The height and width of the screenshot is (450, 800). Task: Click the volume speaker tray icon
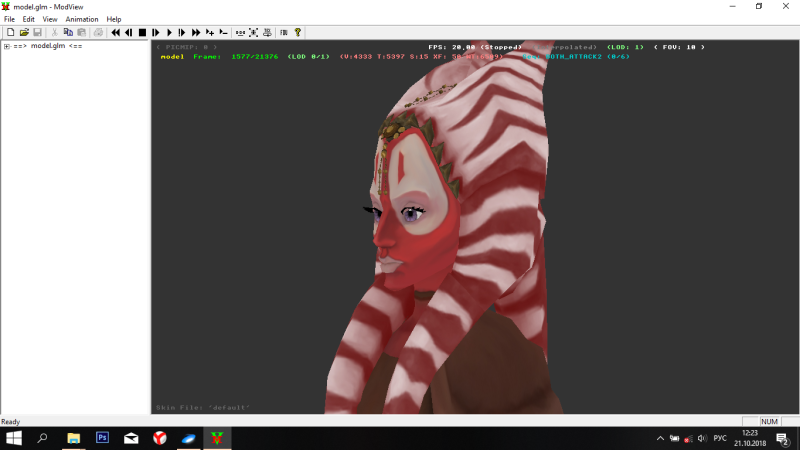point(702,438)
